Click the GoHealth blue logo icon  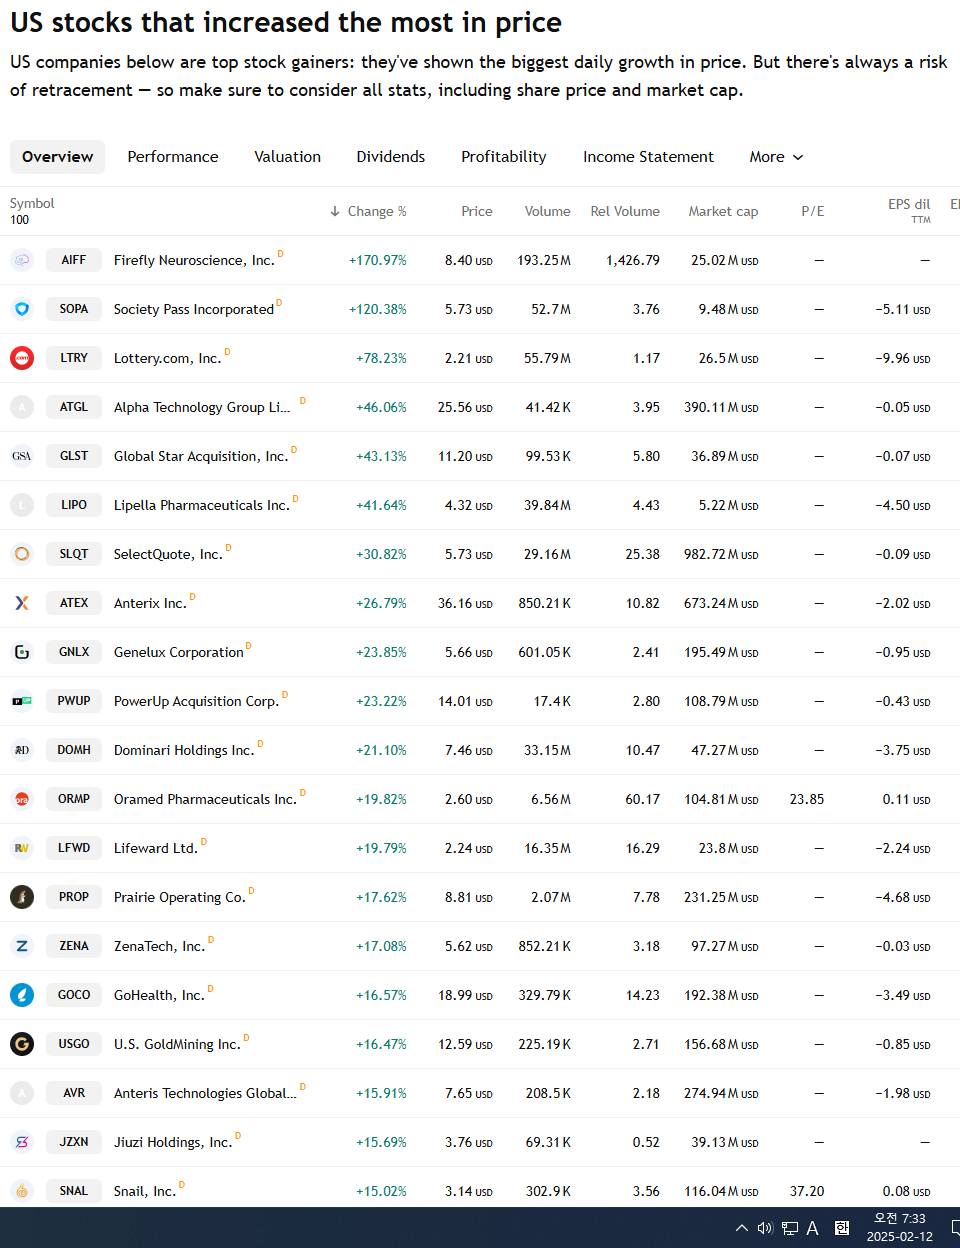pos(22,995)
